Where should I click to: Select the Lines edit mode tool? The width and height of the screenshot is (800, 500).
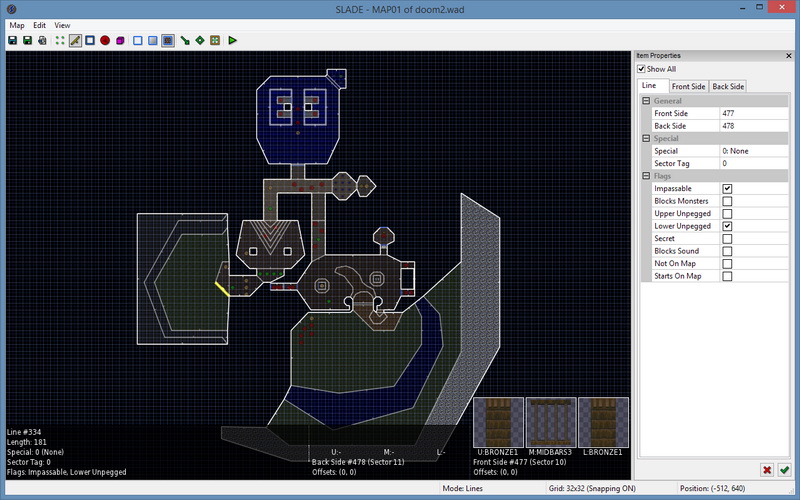74,41
